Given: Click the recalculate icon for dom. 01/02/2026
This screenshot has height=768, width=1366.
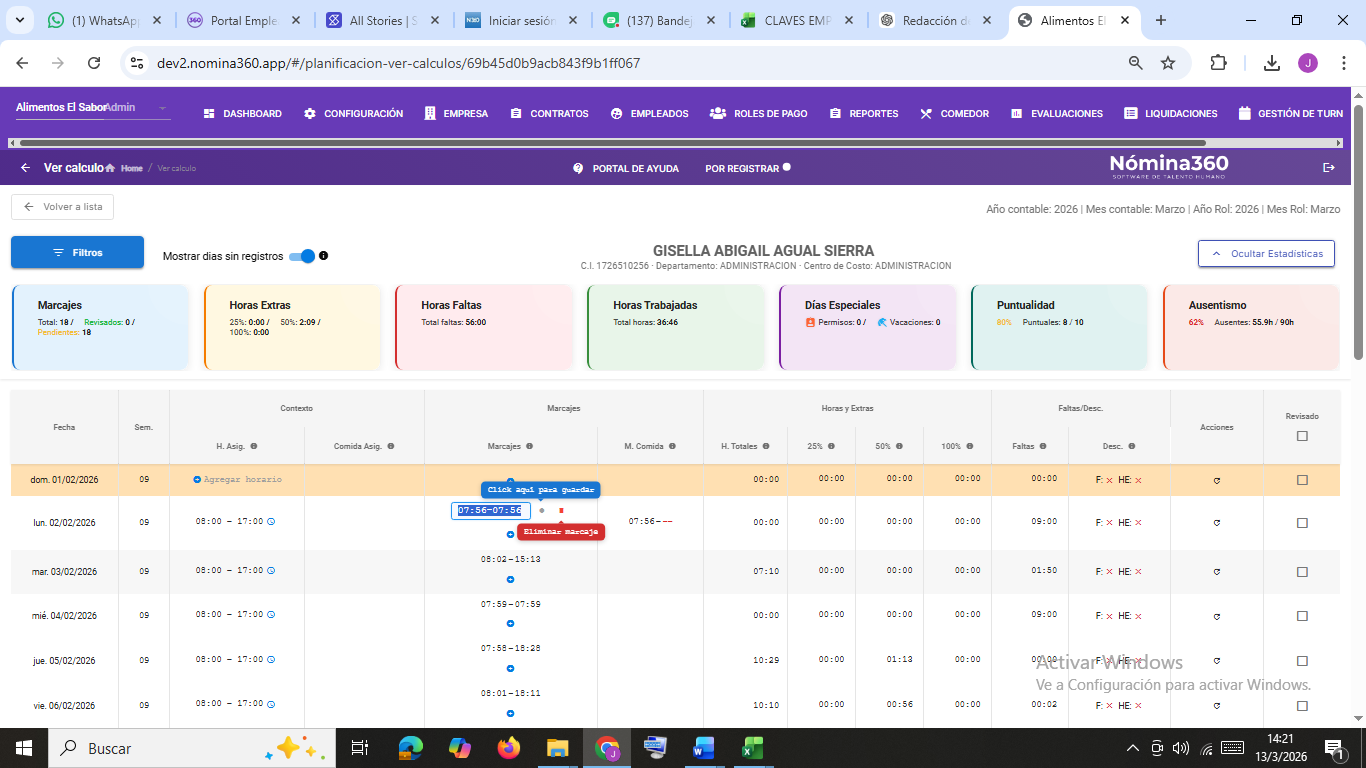Looking at the screenshot, I should 1217,481.
